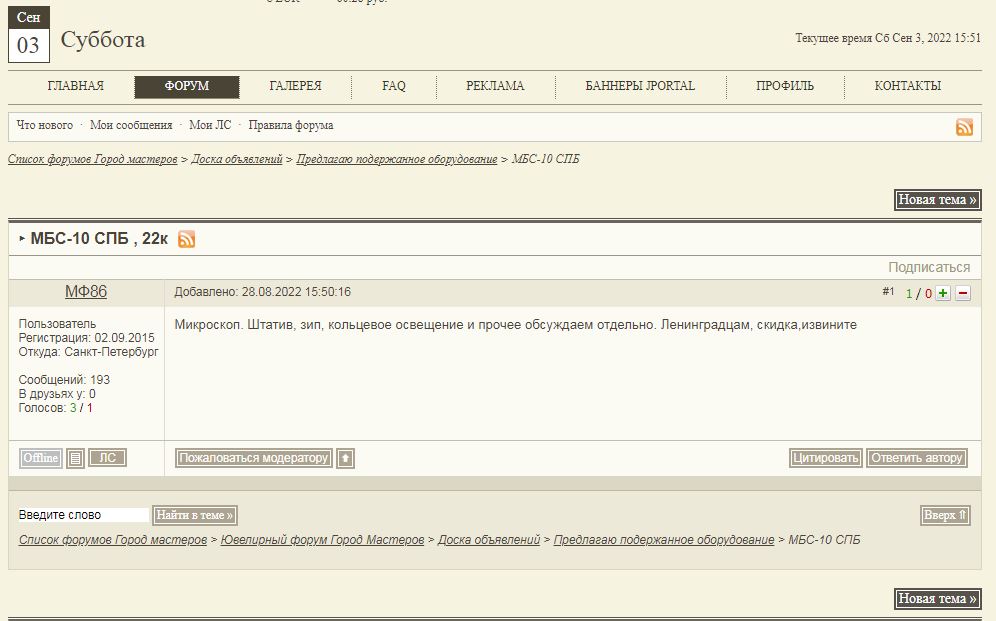Go to the ГАЛЕРЕЯ menu item
The height and width of the screenshot is (621, 996).
[295, 87]
